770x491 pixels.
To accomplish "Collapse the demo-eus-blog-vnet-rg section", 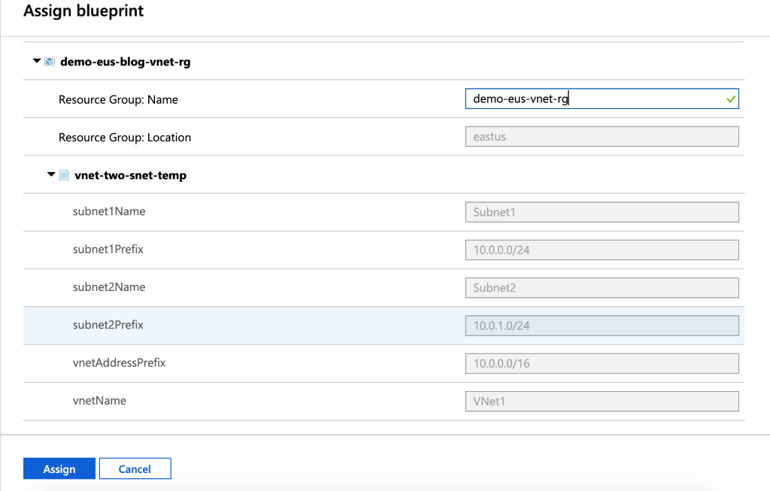I will click(36, 61).
